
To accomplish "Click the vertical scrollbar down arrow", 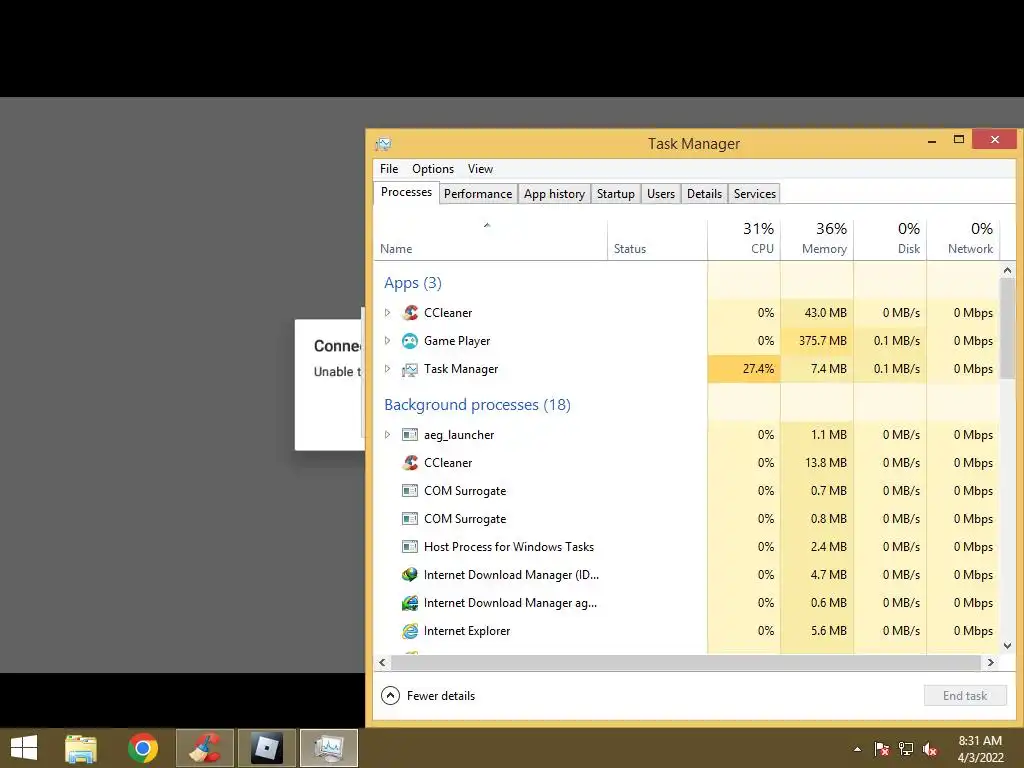I will click(x=1007, y=645).
